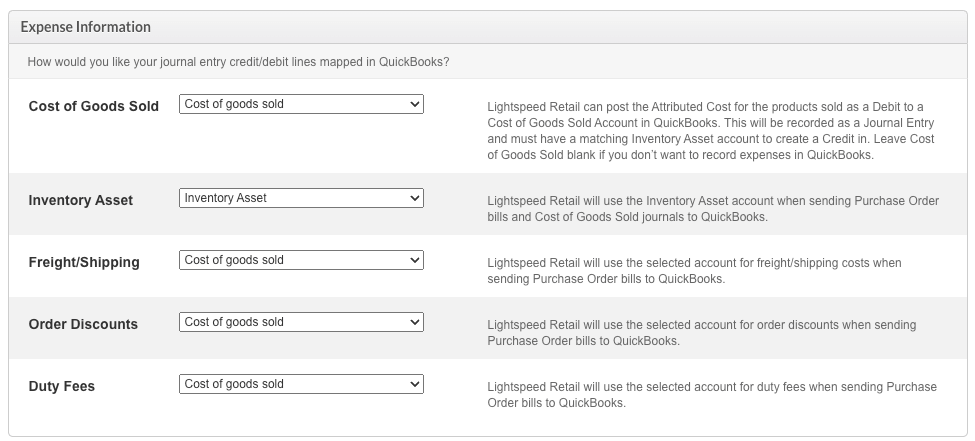Click the Cost of Goods Sold label

tap(93, 106)
